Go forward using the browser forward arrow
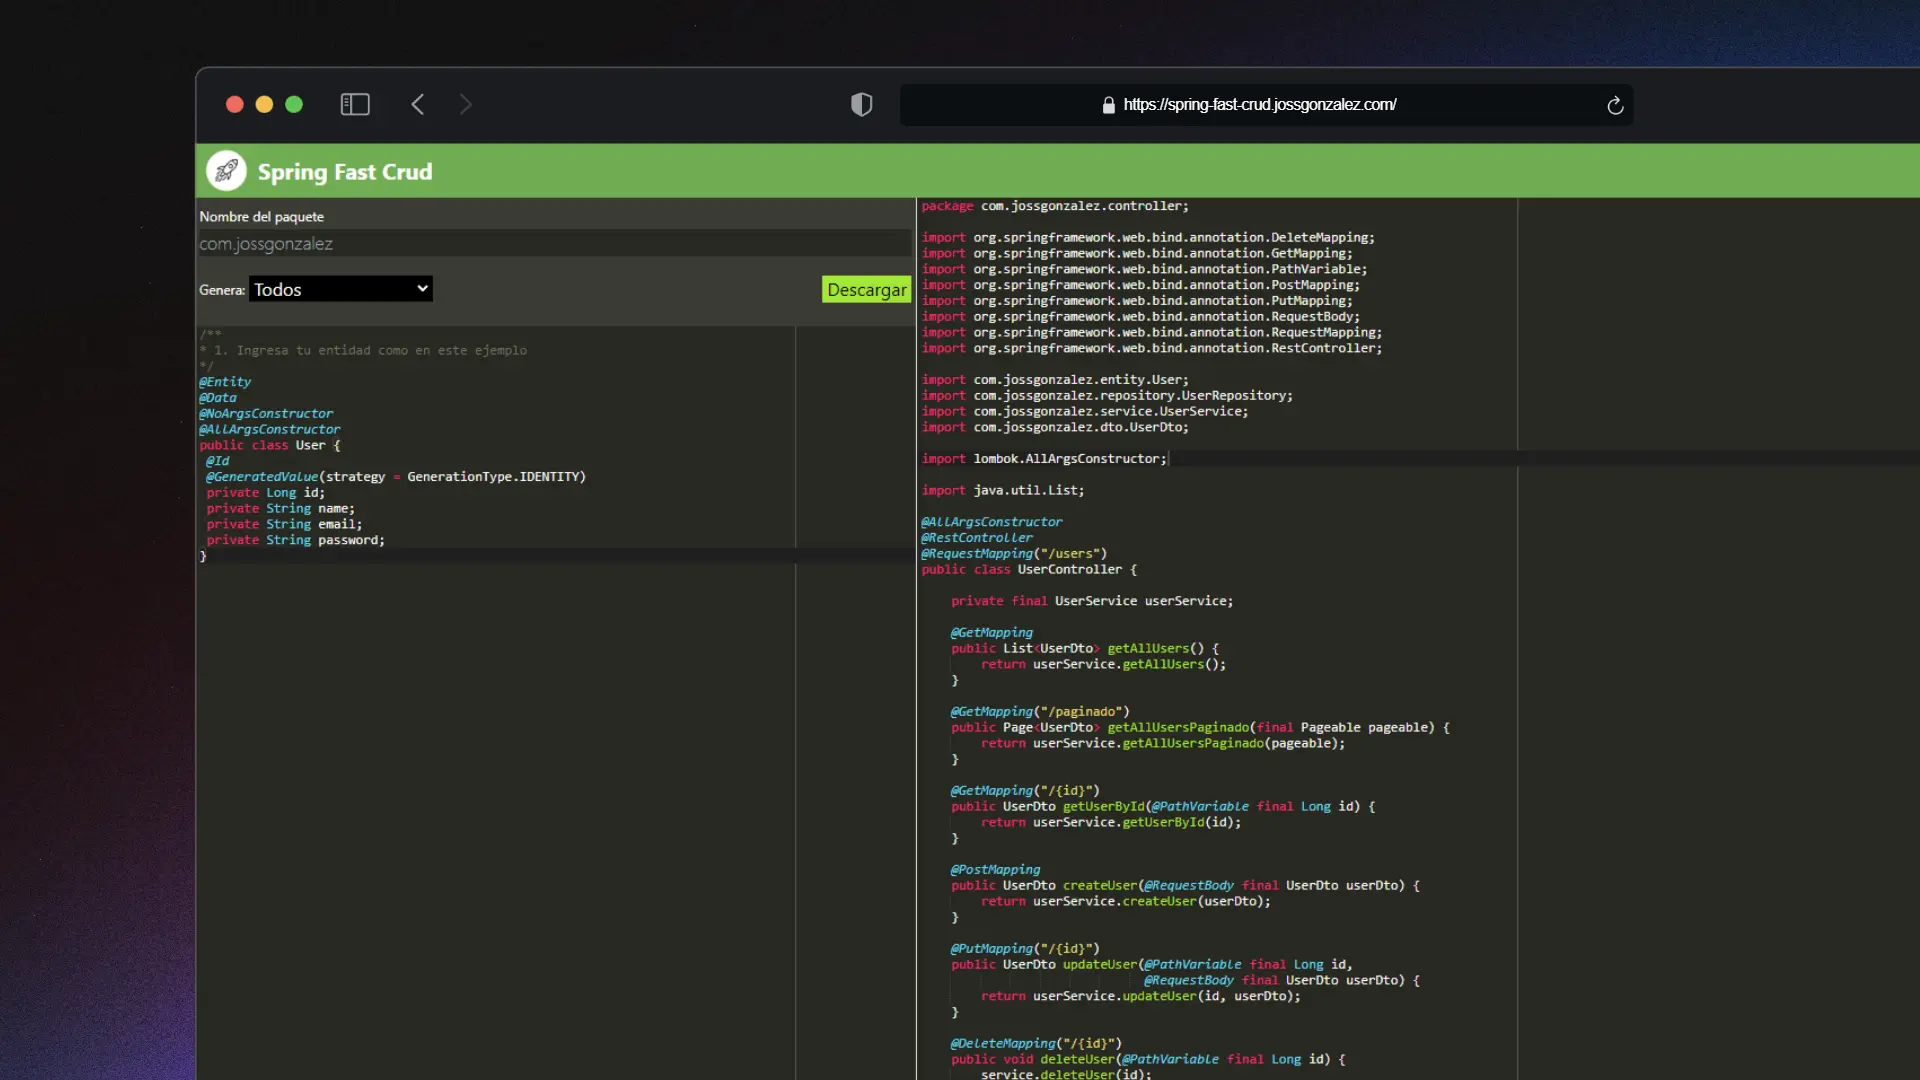 [466, 104]
